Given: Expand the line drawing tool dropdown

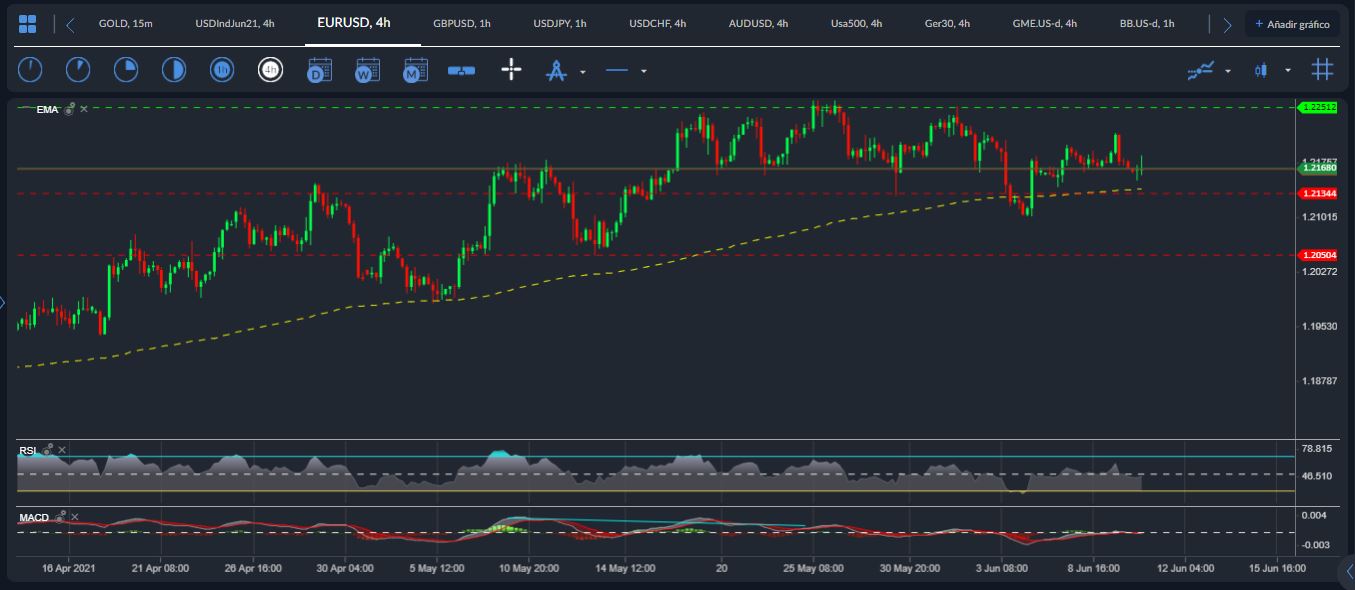Looking at the screenshot, I should (644, 71).
